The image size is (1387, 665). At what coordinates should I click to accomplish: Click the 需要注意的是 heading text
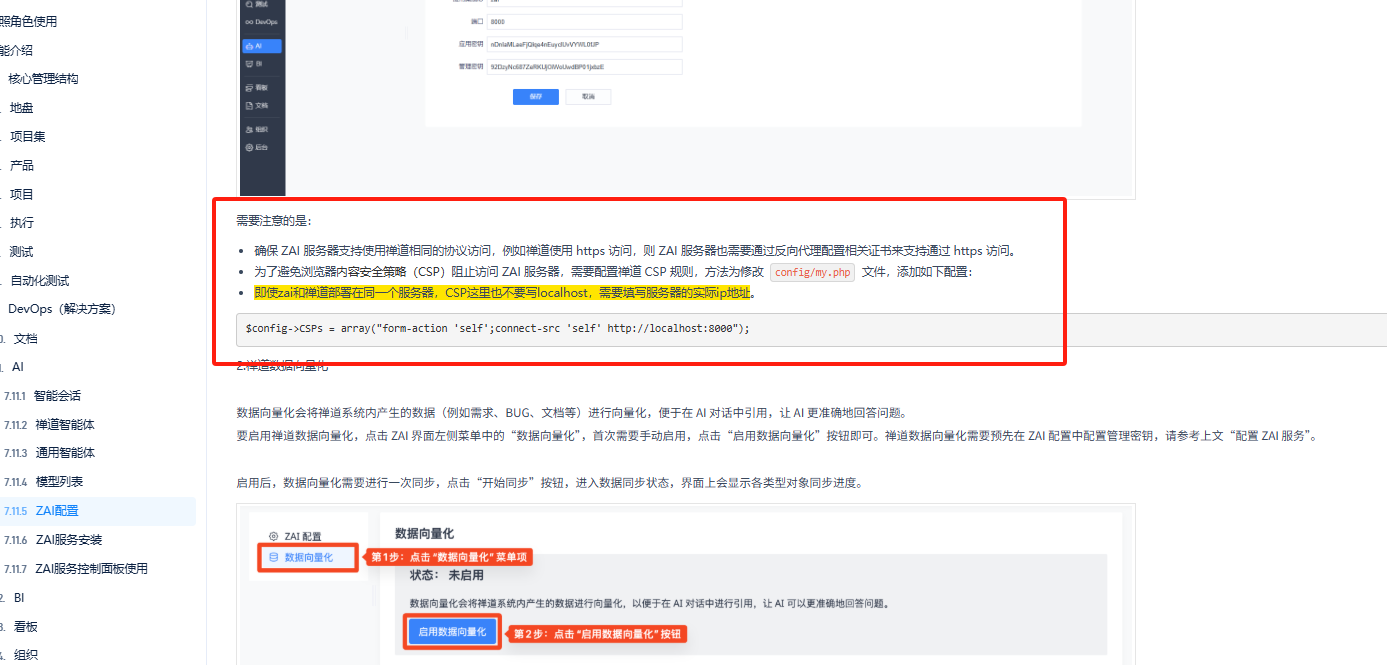pyautogui.click(x=274, y=220)
